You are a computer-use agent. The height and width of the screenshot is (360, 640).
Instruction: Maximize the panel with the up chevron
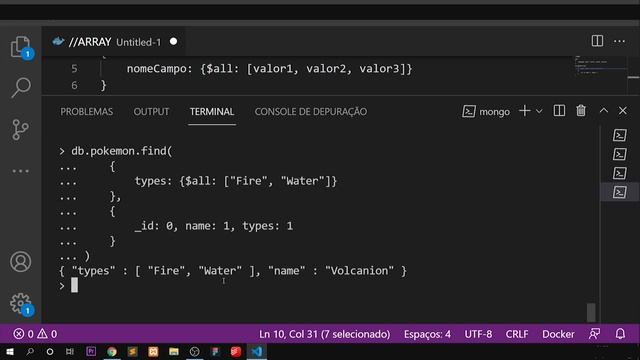604,111
